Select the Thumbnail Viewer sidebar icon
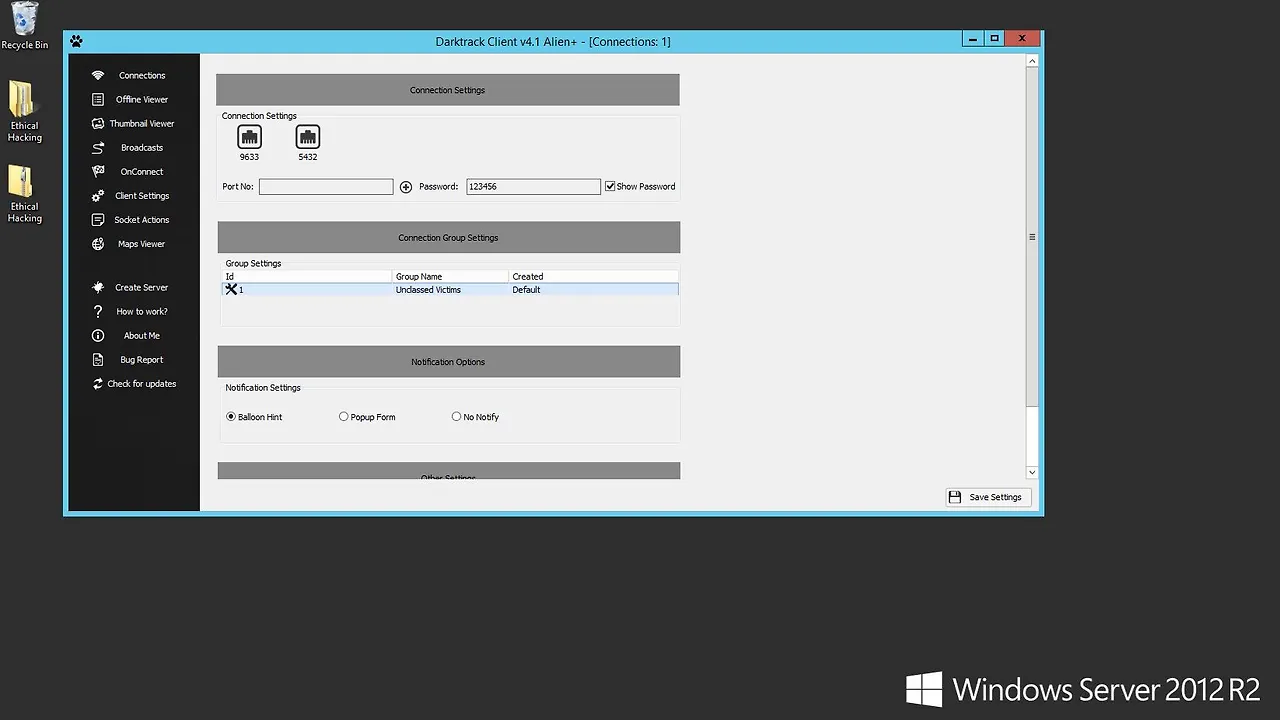The height and width of the screenshot is (720, 1280). [98, 123]
